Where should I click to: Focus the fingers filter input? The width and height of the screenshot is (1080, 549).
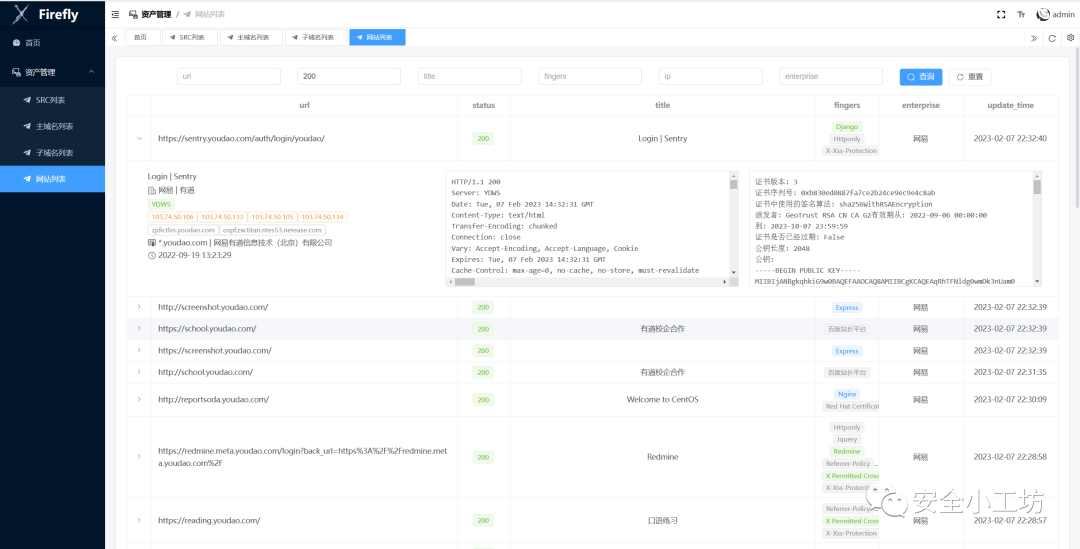(x=590, y=76)
